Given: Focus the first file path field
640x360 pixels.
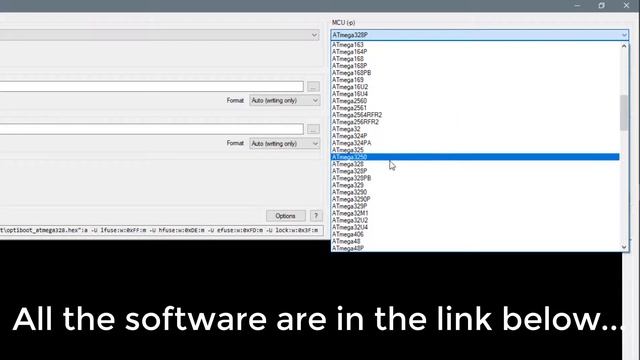Looking at the screenshot, I should 152,87.
